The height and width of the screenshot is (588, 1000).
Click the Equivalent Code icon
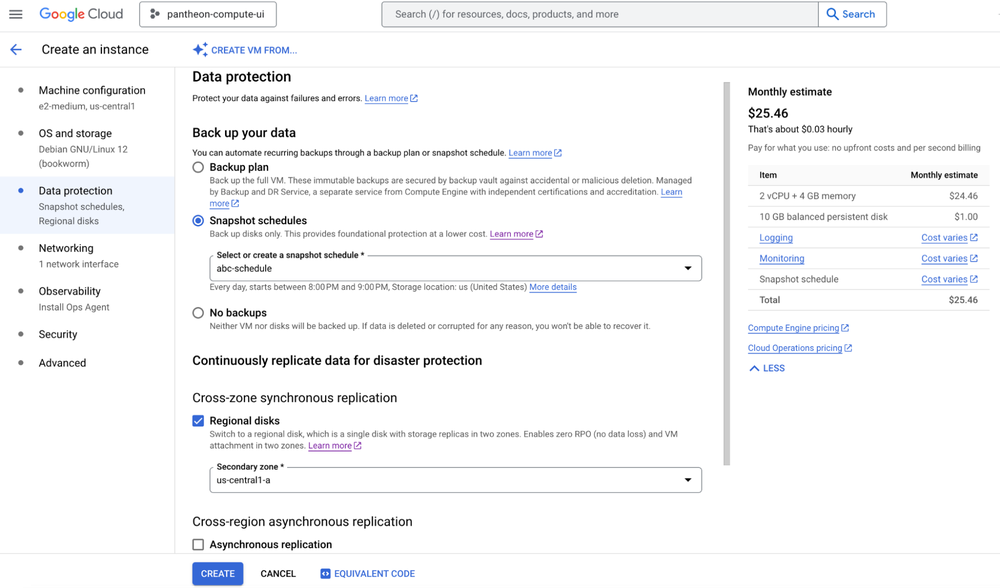pos(323,573)
